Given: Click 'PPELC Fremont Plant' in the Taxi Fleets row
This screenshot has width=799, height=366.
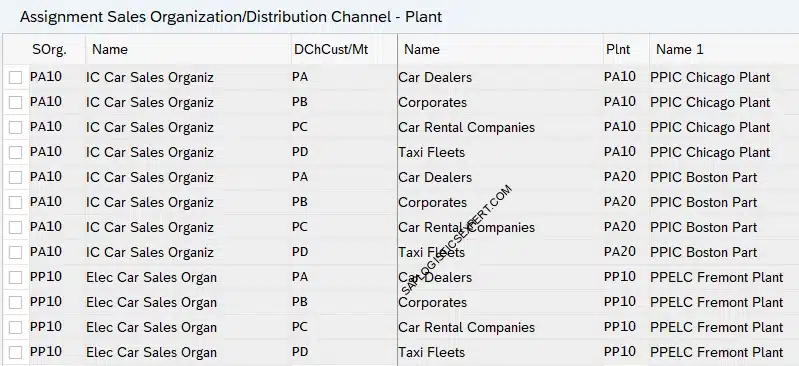Looking at the screenshot, I should coord(716,352).
